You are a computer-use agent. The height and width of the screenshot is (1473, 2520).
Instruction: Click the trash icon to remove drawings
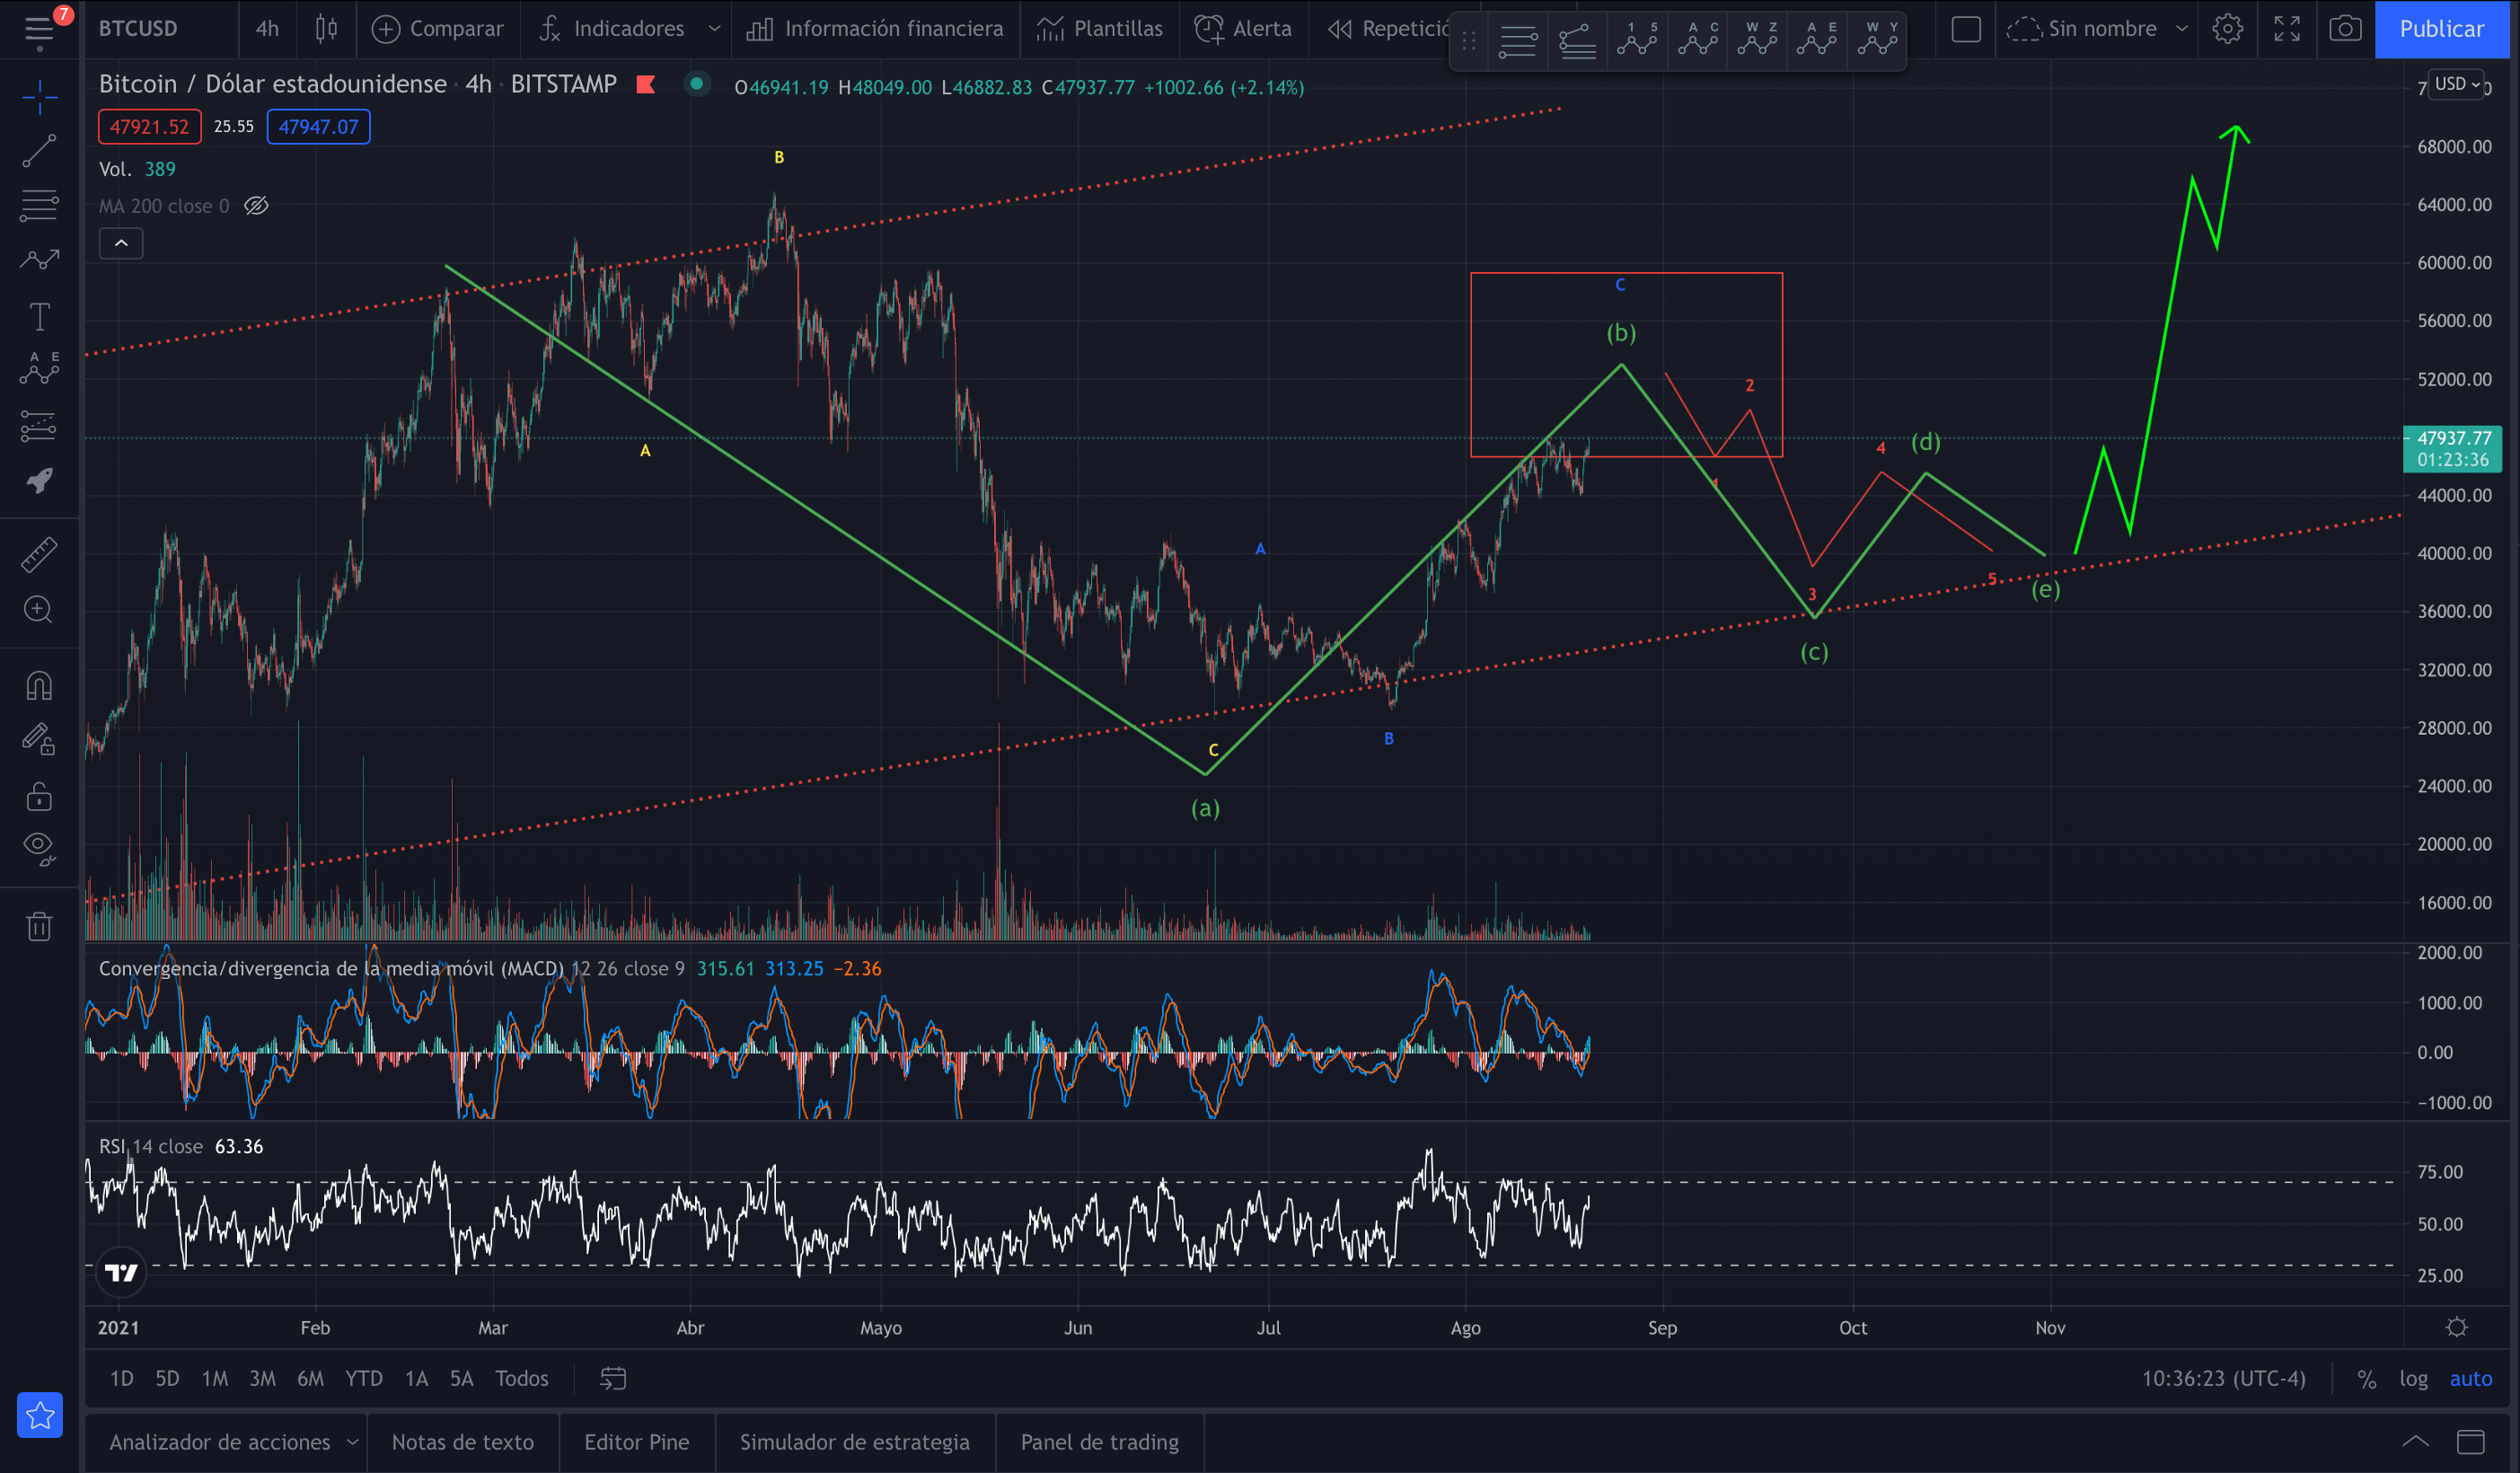(x=40, y=925)
